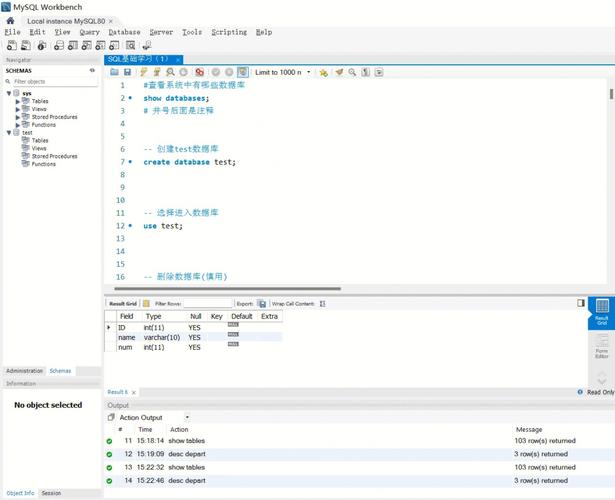Create a new view using toolbar icon
The image size is (615, 500).
[x=87, y=45]
